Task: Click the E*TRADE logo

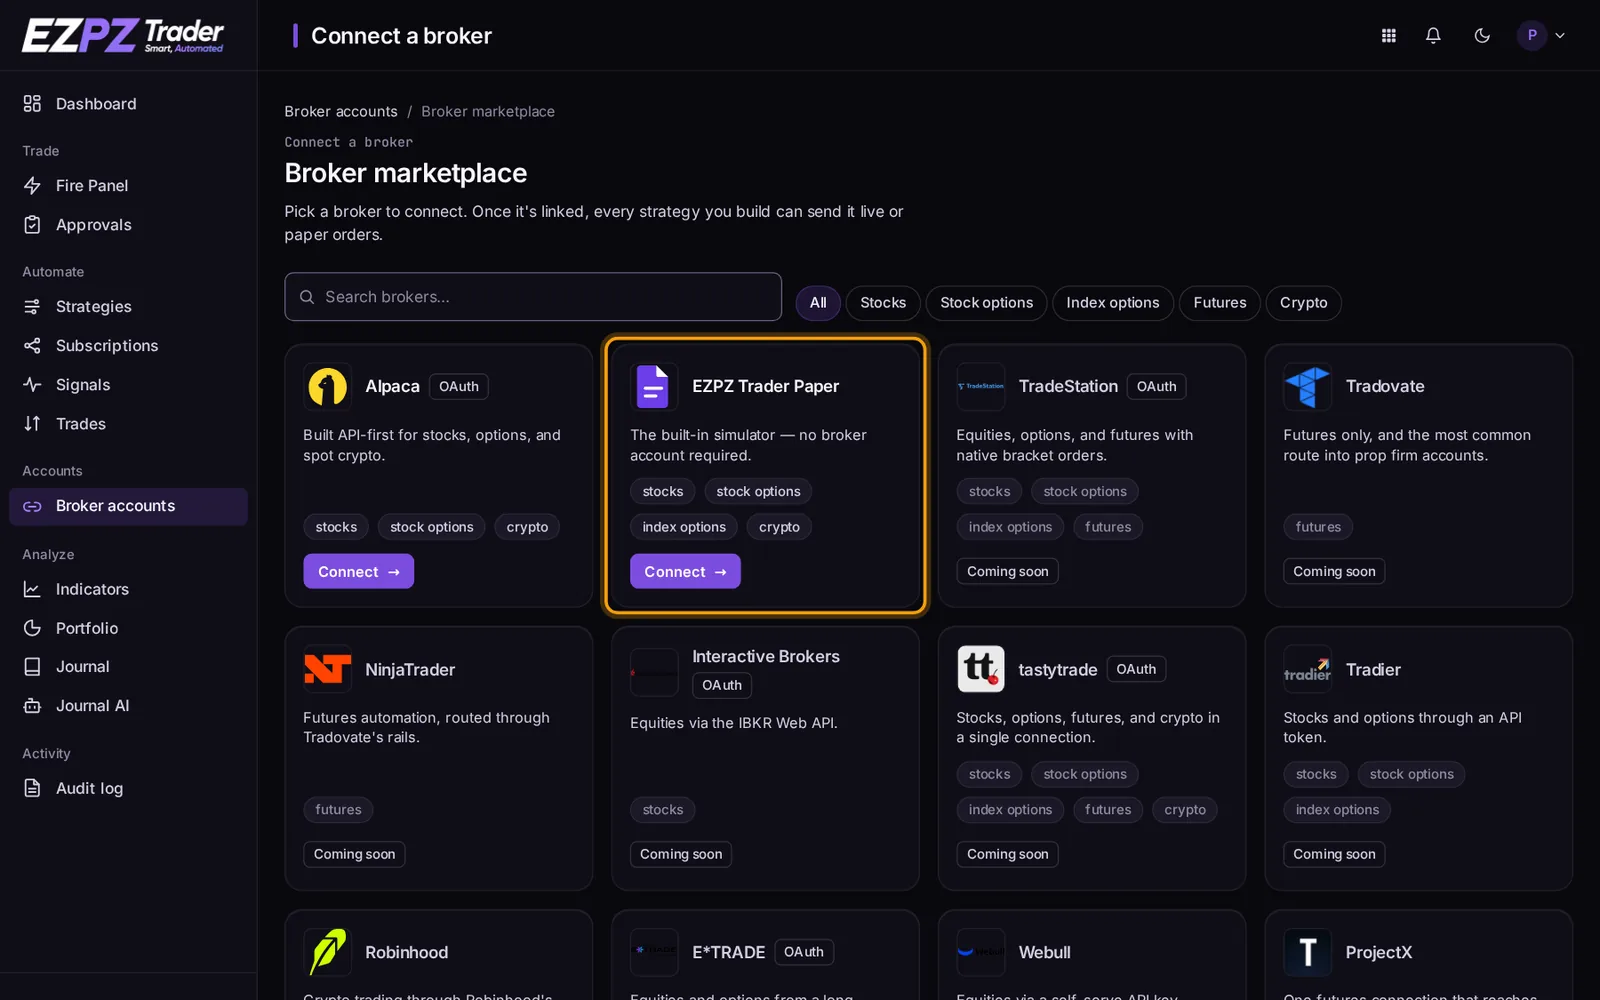Action: click(x=654, y=952)
